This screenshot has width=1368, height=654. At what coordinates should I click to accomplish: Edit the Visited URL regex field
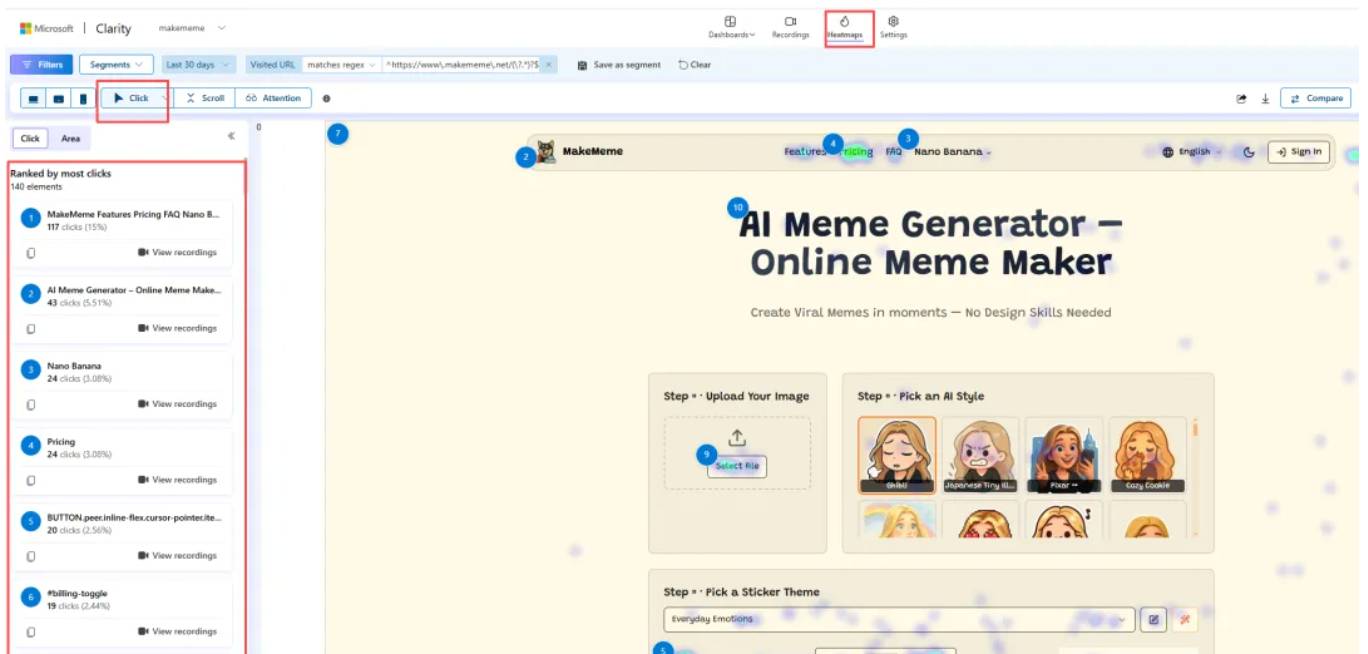pos(462,64)
